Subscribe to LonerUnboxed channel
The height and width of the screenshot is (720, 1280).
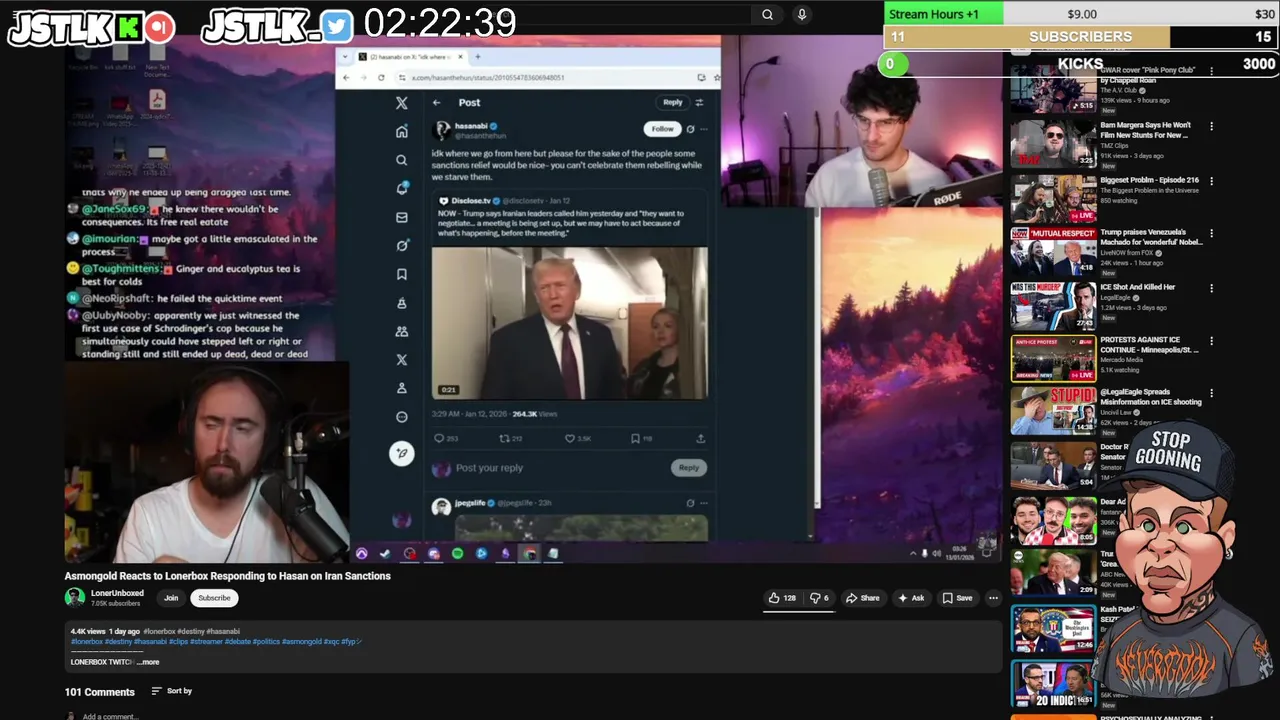pos(214,598)
